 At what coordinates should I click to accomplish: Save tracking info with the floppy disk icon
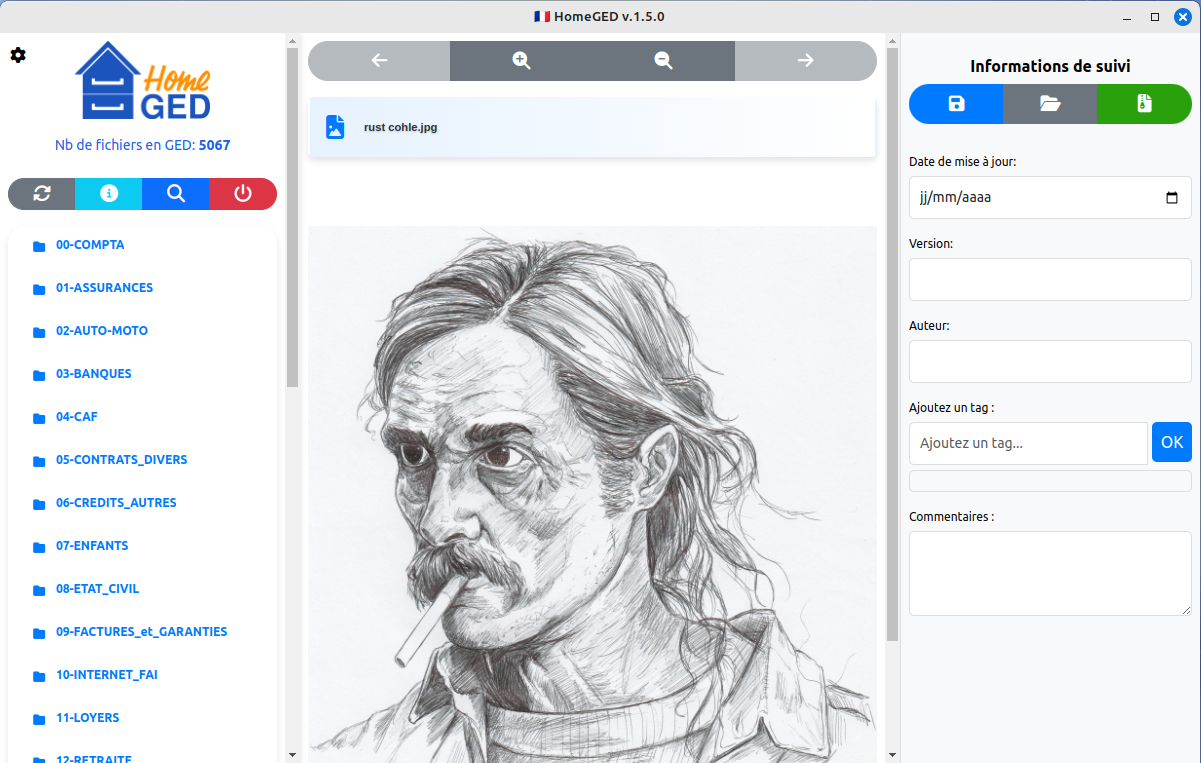(x=956, y=104)
